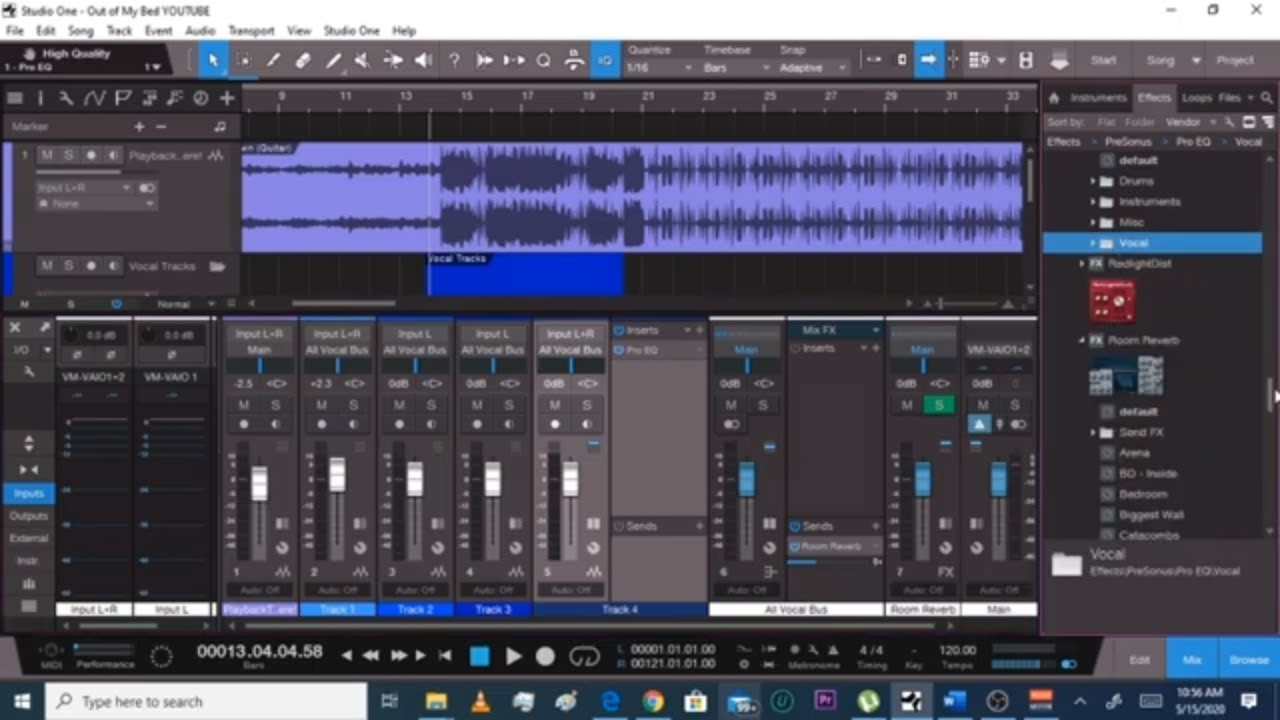Select the Listen (speaker) tool

click(x=423, y=60)
